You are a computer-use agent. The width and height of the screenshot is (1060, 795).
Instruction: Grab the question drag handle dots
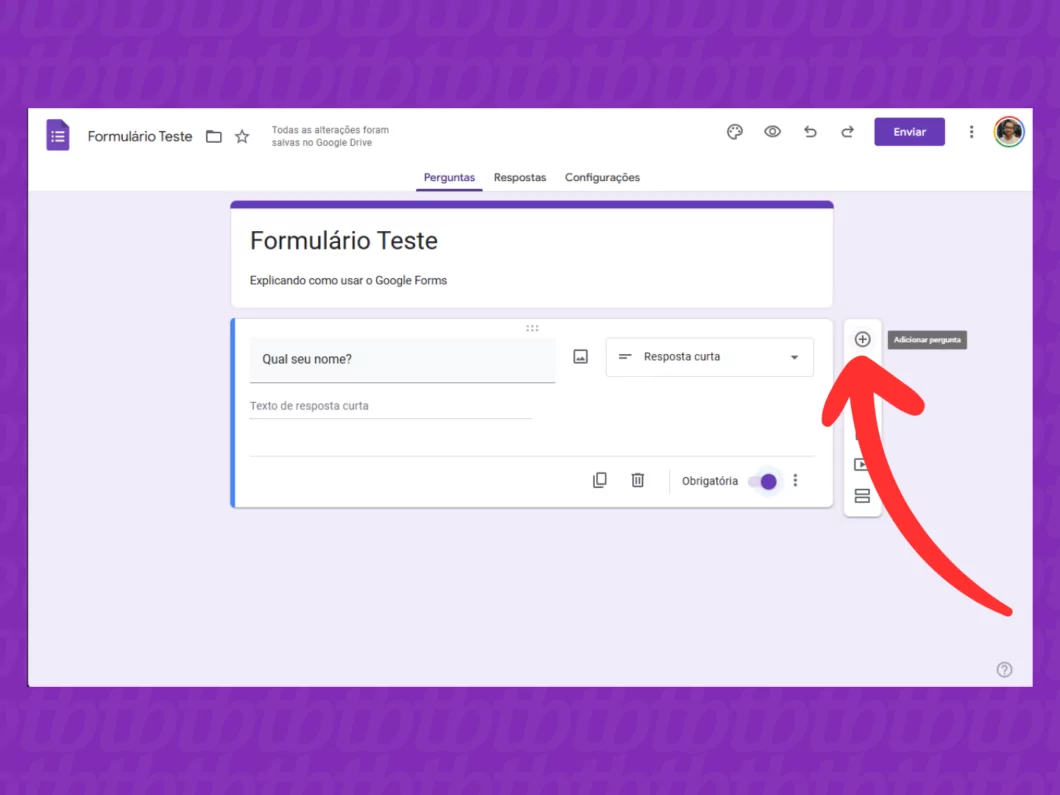pyautogui.click(x=532, y=329)
